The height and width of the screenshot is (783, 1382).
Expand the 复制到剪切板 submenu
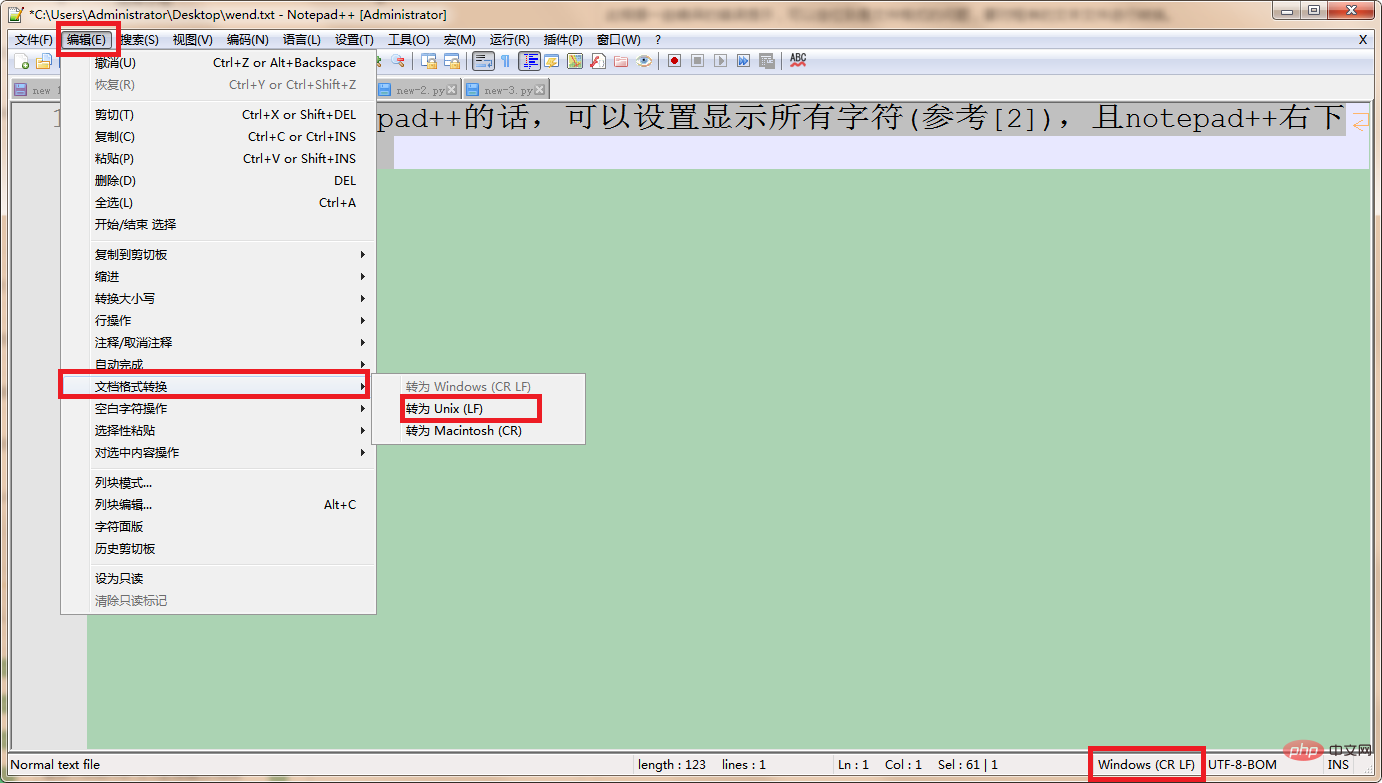(x=218, y=255)
